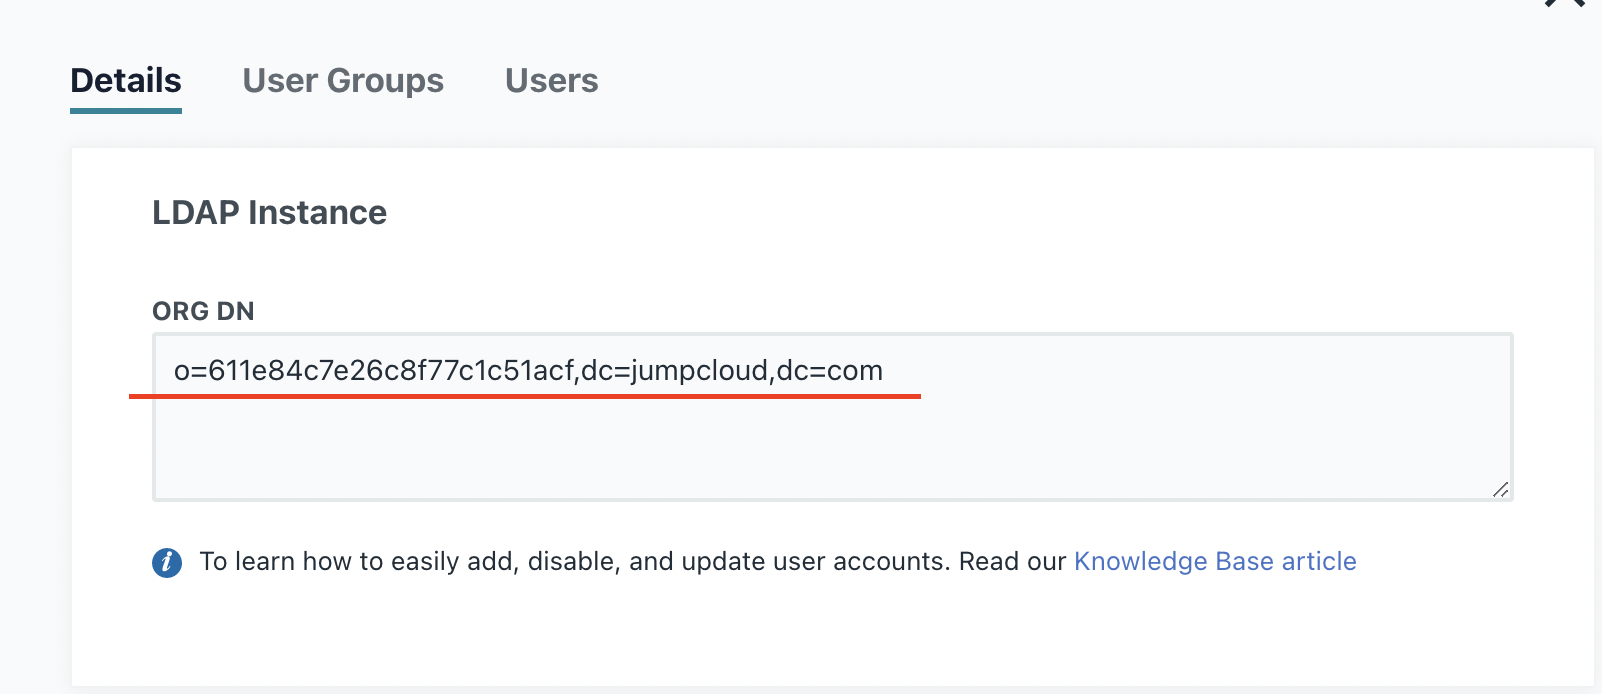
Task: Click the red underline beneath the DN
Action: coord(525,396)
